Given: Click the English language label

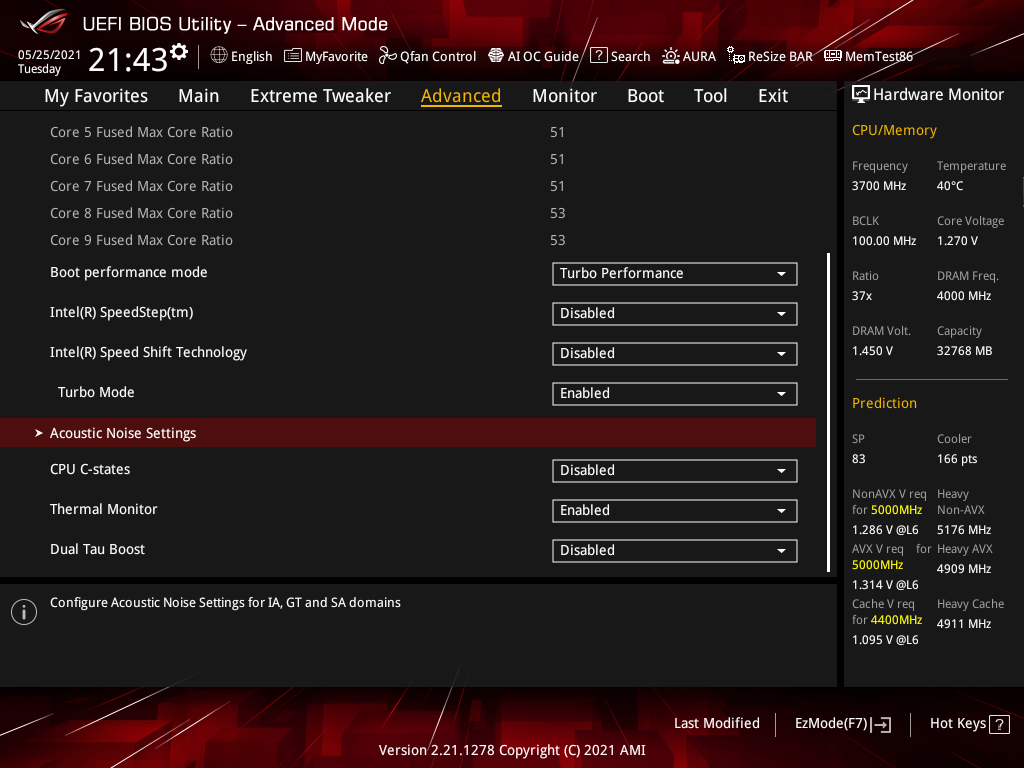Looking at the screenshot, I should click(251, 57).
